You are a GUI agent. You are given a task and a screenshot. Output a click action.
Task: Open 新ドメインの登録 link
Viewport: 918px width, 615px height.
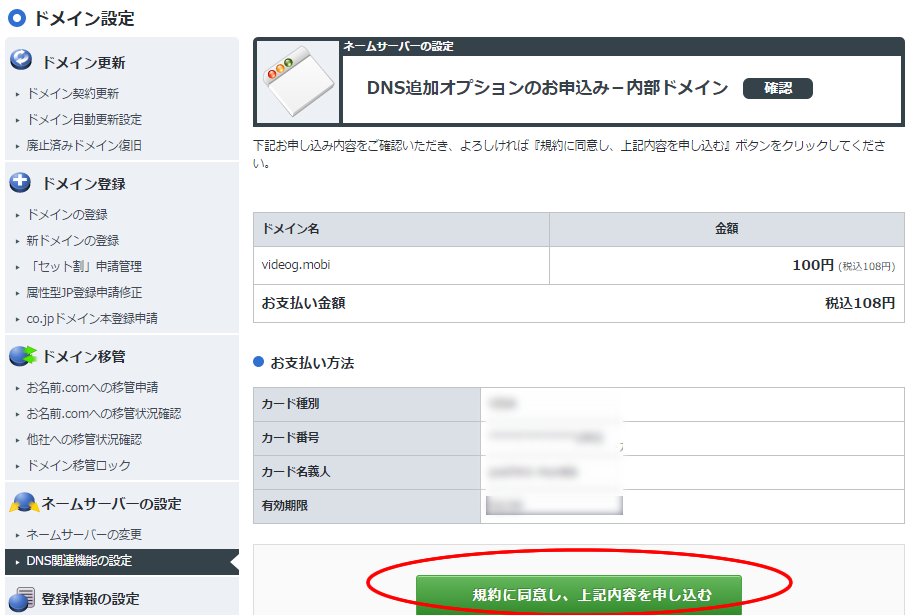[x=73, y=241]
